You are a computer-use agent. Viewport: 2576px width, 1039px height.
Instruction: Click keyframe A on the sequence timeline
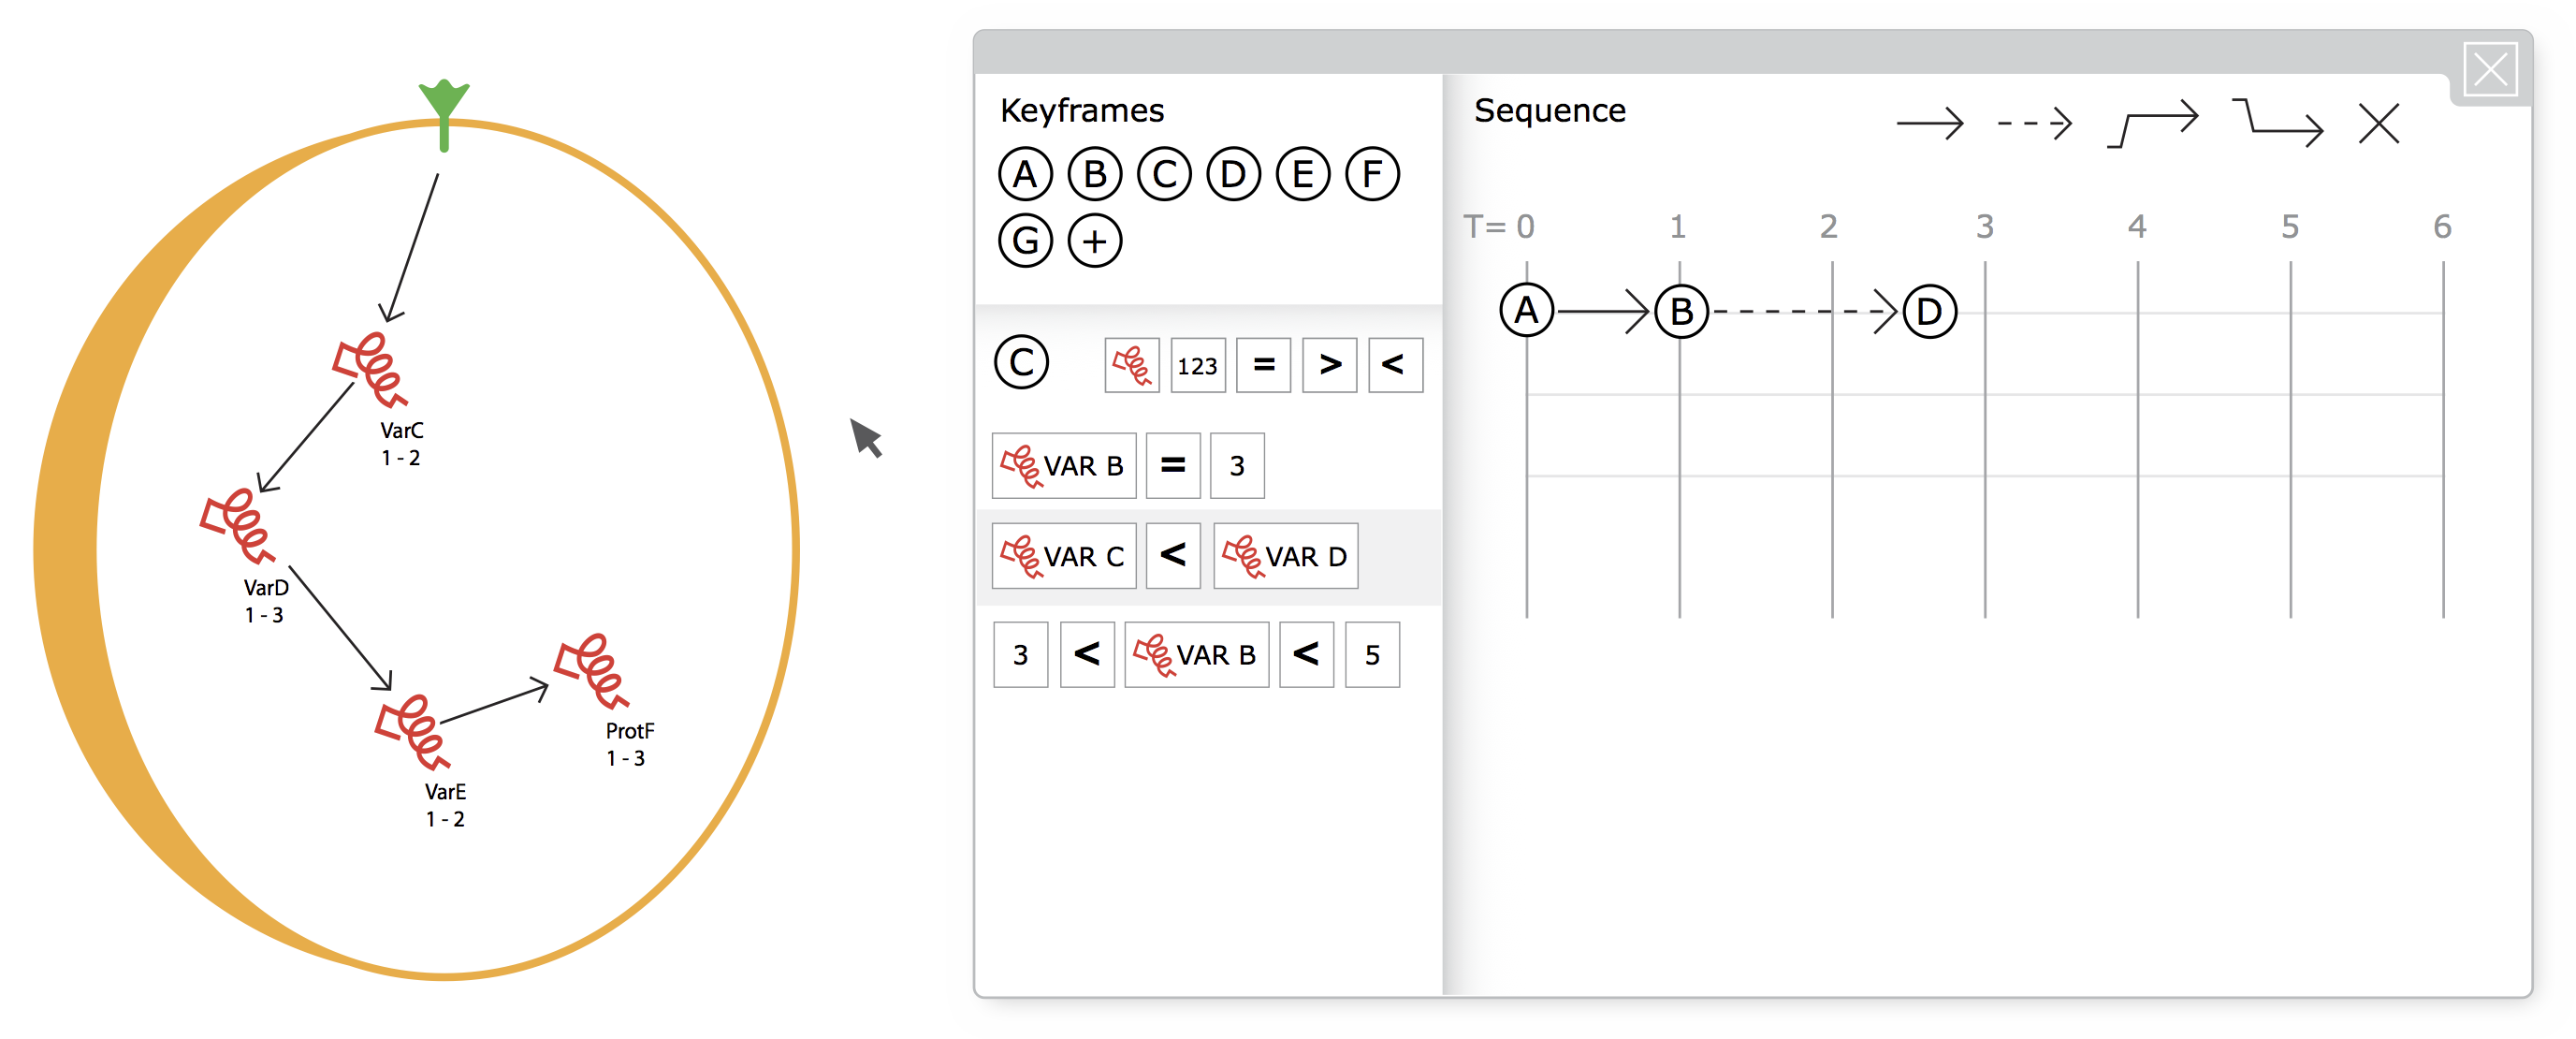pos(1527,311)
